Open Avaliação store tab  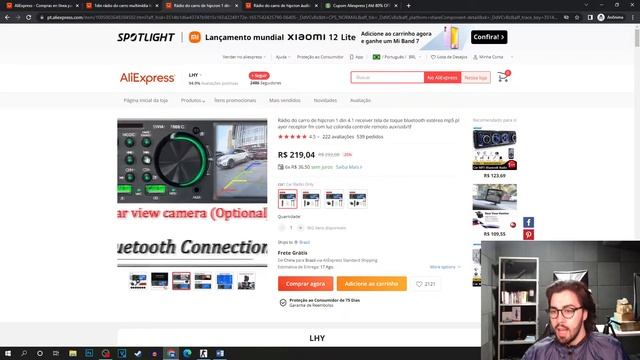[x=360, y=100]
